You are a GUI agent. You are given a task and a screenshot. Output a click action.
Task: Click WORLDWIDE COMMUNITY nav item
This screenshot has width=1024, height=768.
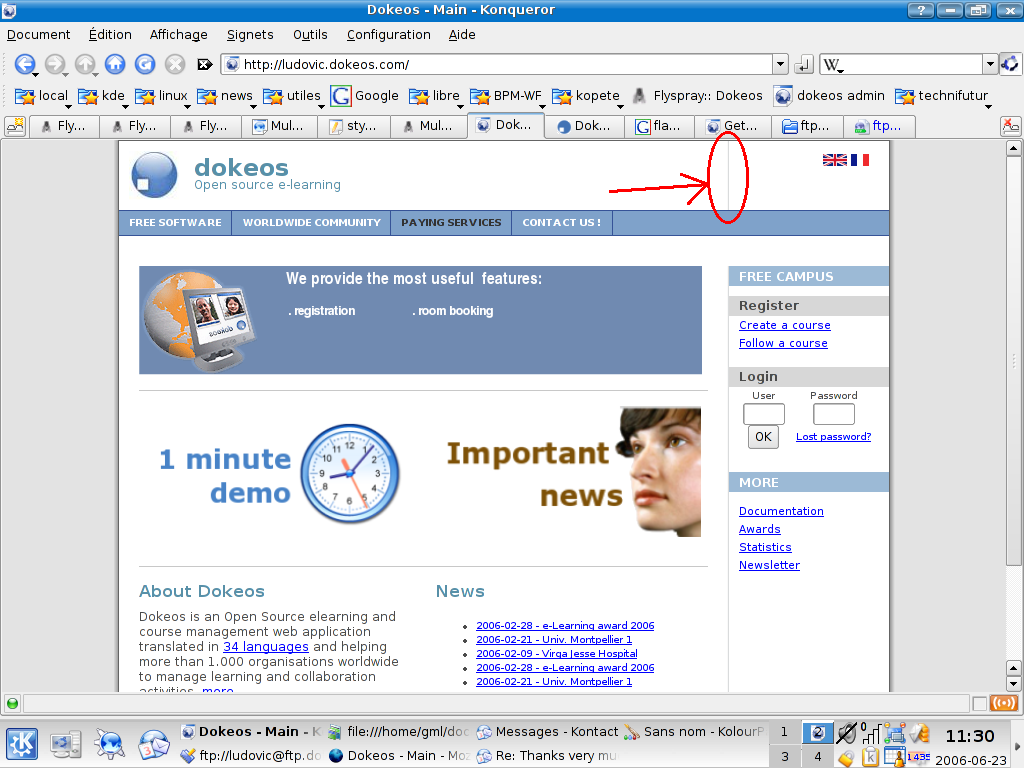click(x=312, y=223)
